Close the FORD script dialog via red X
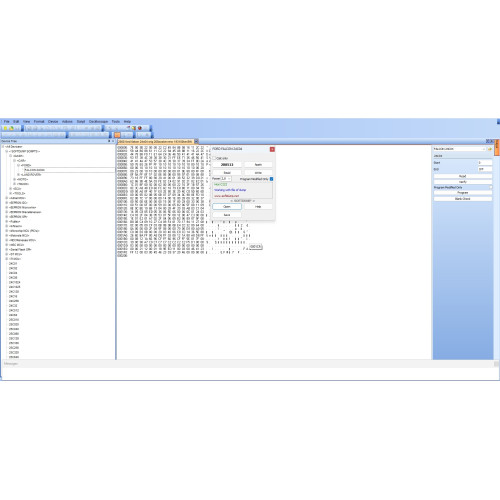This screenshot has height=500, width=500. pos(272,149)
